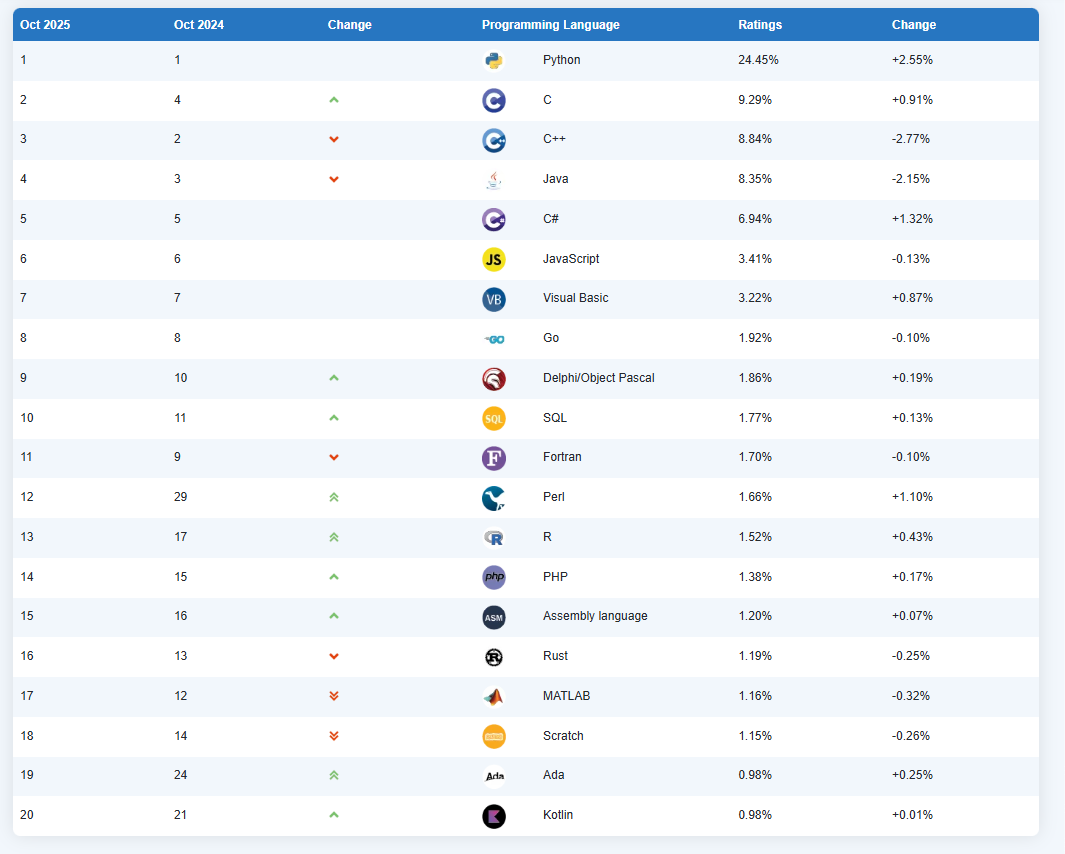Click the green up arrow in C row
Screen dimensions: 1065x854
[x=334, y=100]
